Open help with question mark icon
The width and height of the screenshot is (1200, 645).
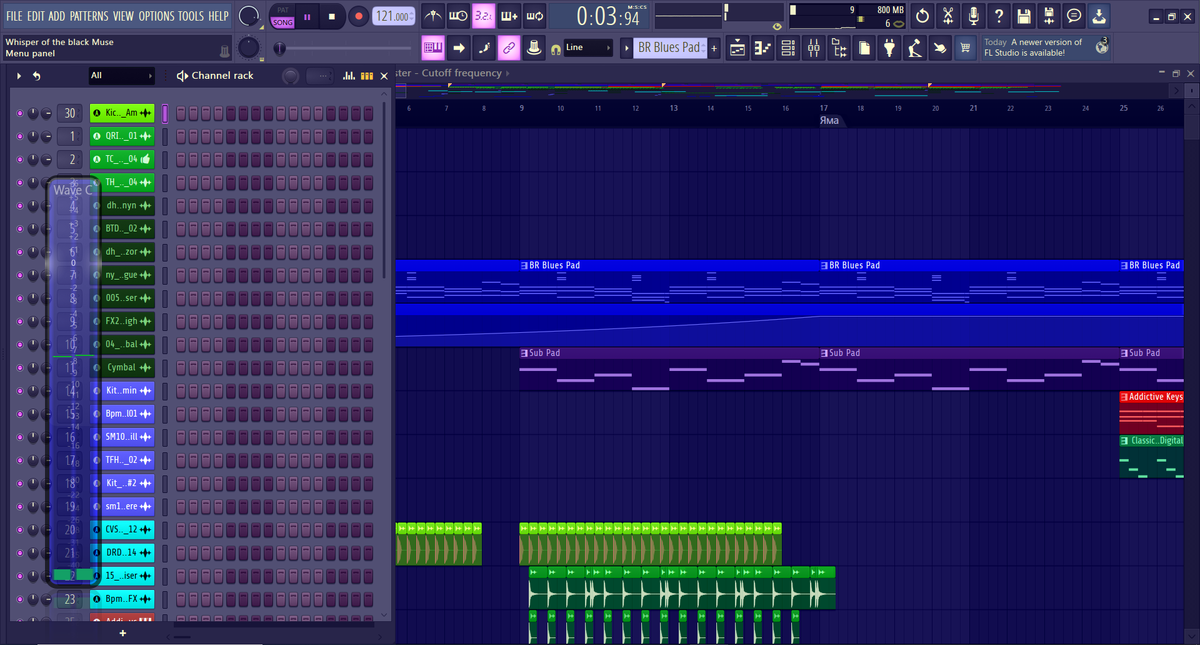tap(999, 16)
